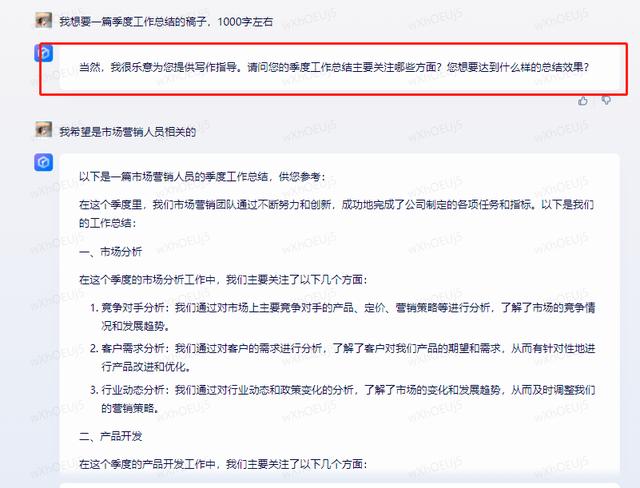Click user avatar beside the 1000字 request
Screen dimensions: 640x488
coord(43,20)
